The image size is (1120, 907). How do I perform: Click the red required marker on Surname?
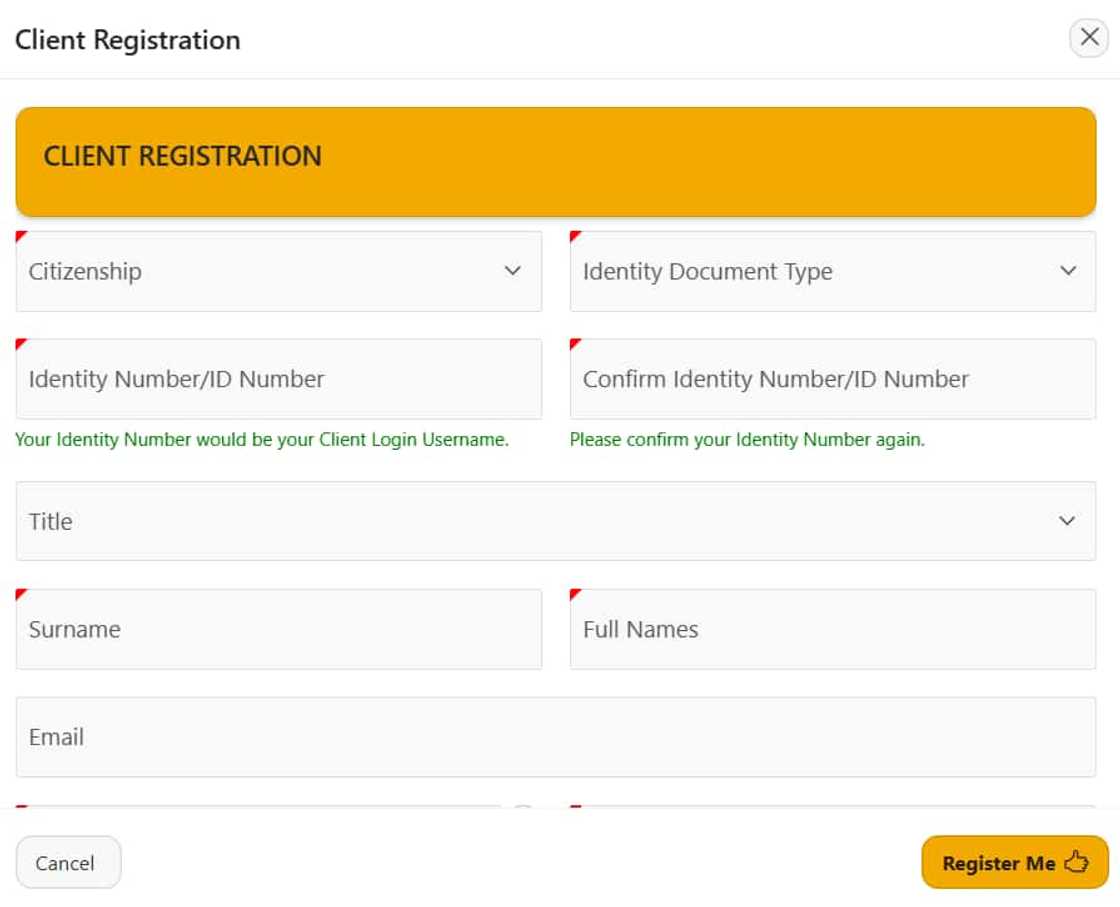[21, 594]
